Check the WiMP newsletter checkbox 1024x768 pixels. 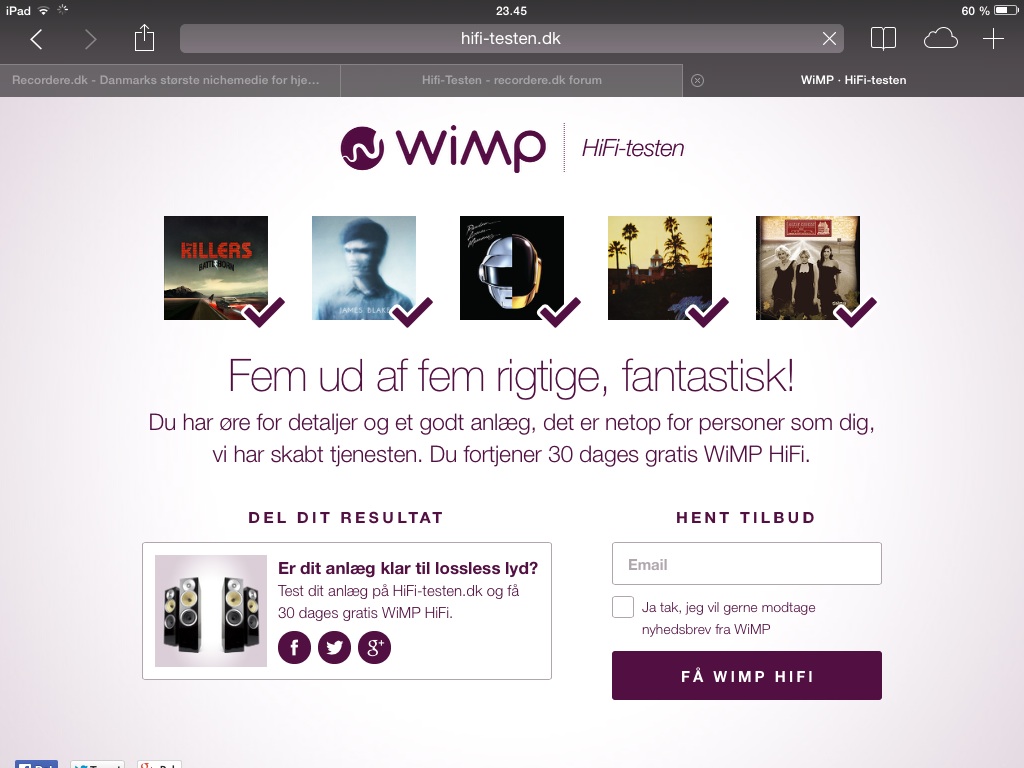tap(623, 607)
